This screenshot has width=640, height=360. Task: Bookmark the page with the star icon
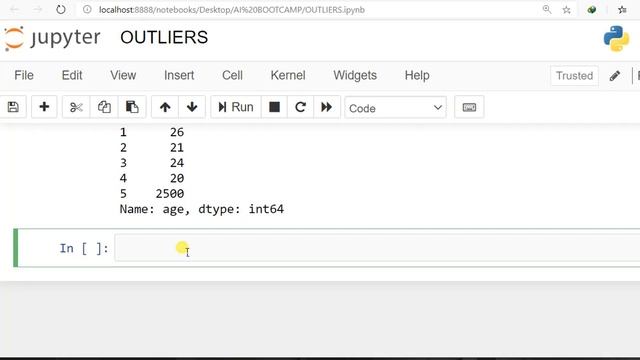567,10
